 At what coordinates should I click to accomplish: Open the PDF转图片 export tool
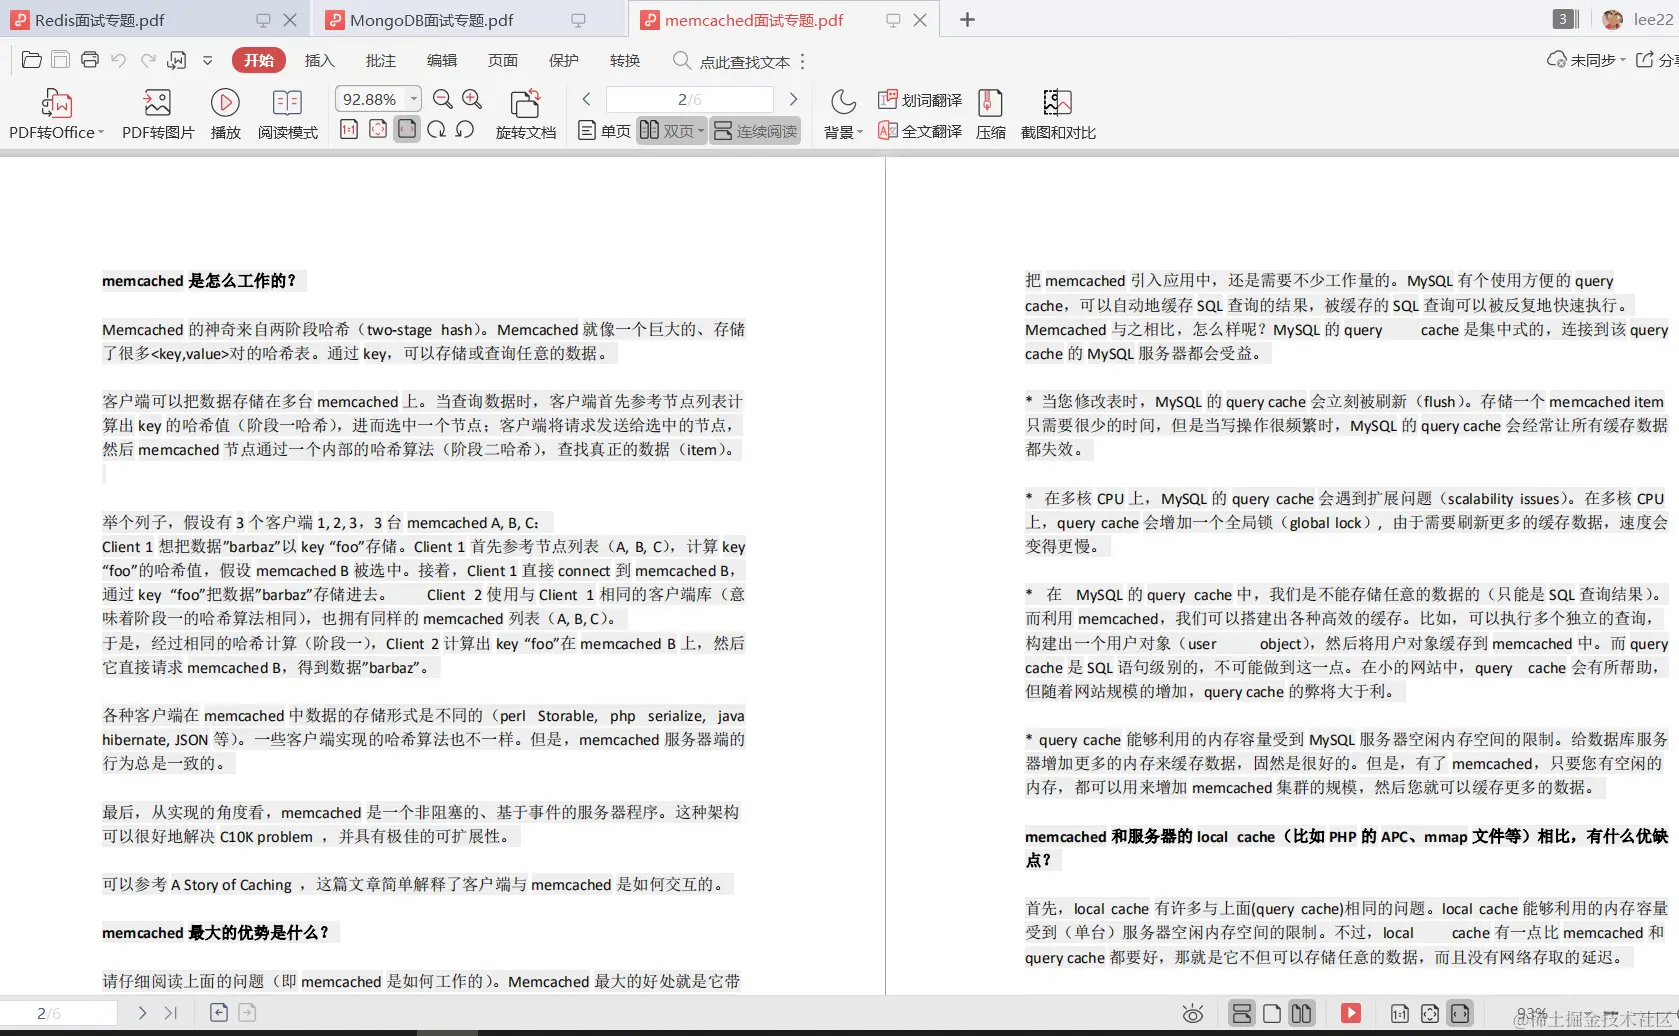[x=155, y=112]
